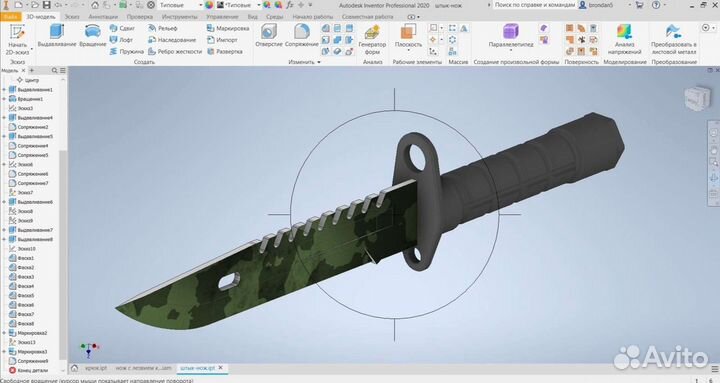Open the Help question mark
The image size is (720, 383).
click(x=656, y=5)
